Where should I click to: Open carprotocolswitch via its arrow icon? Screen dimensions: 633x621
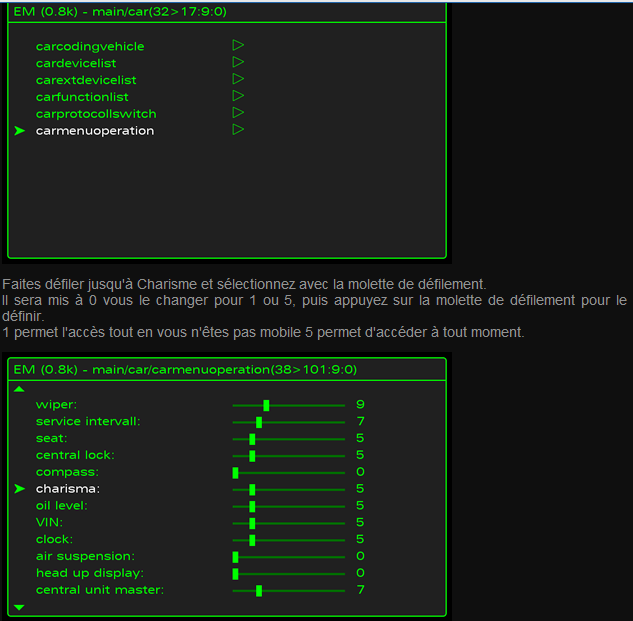[x=238, y=113]
